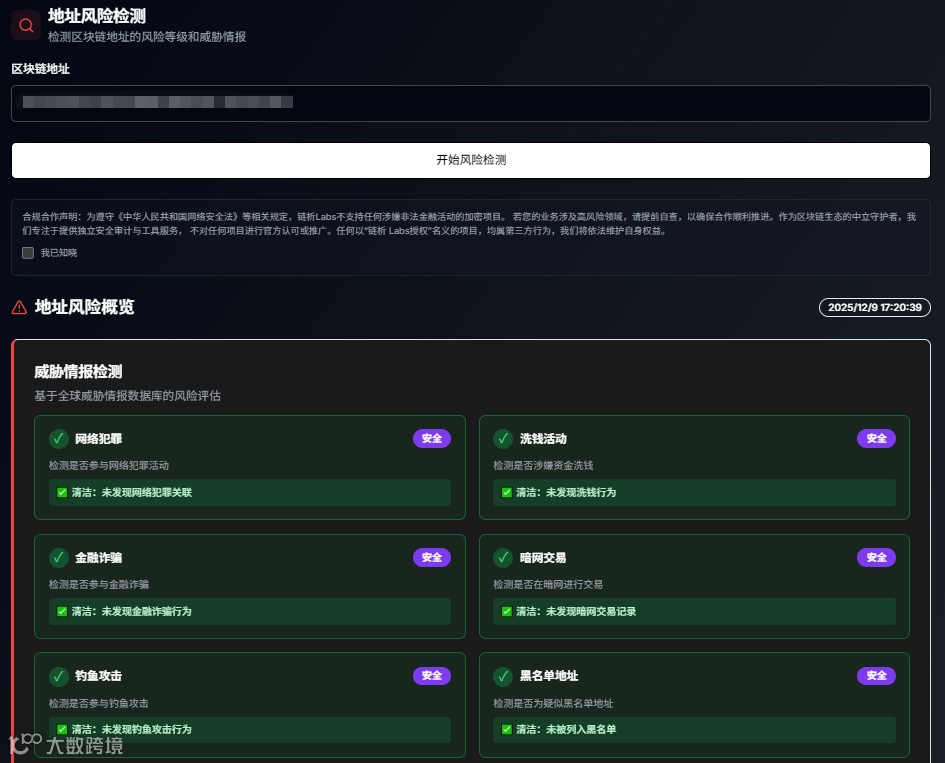Click the blockchain address input field
Image resolution: width=945 pixels, height=763 pixels.
point(471,103)
